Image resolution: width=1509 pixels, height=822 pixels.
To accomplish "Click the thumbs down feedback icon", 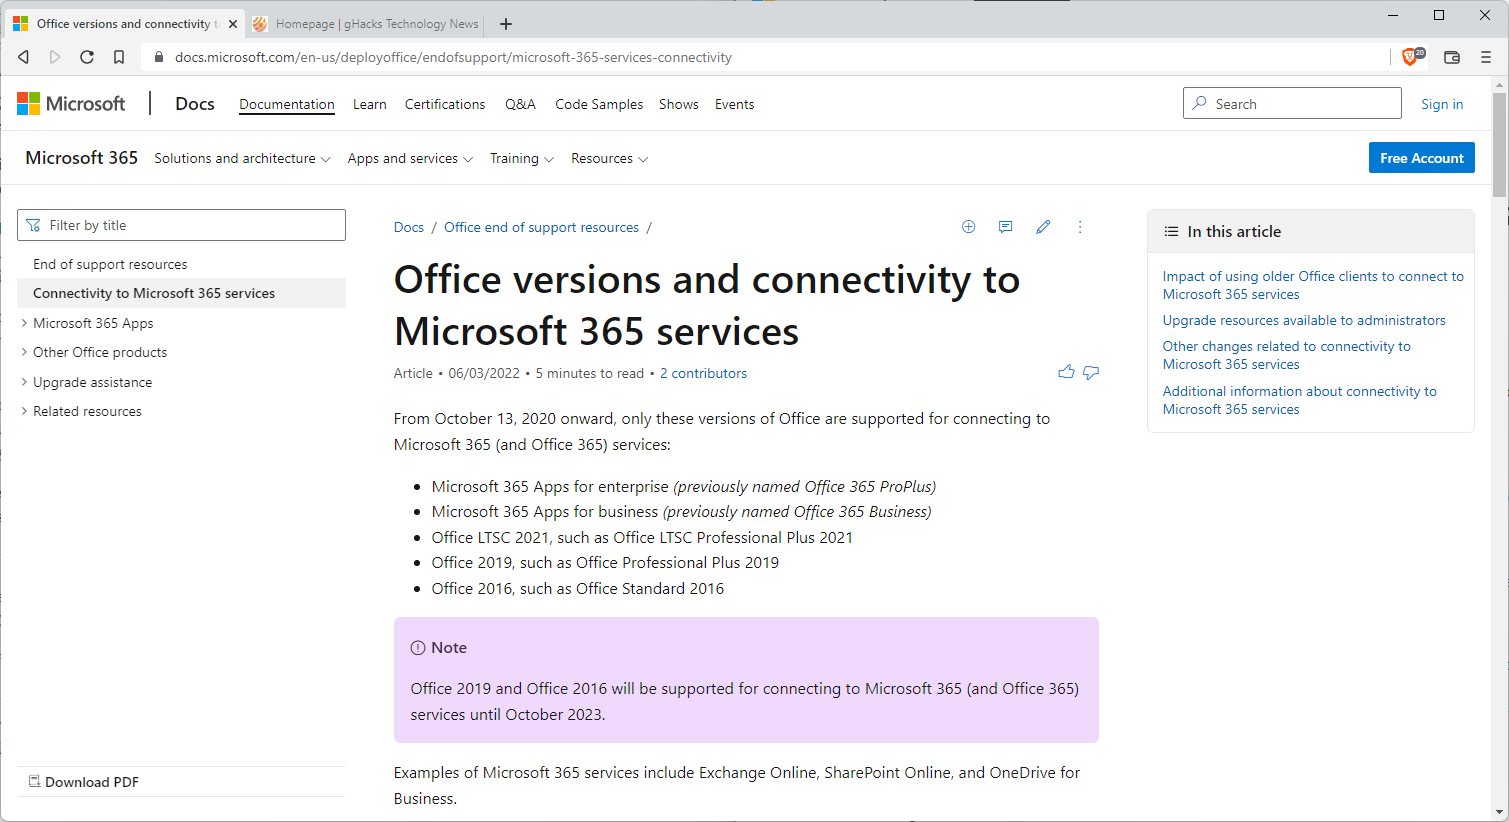I will (1091, 372).
